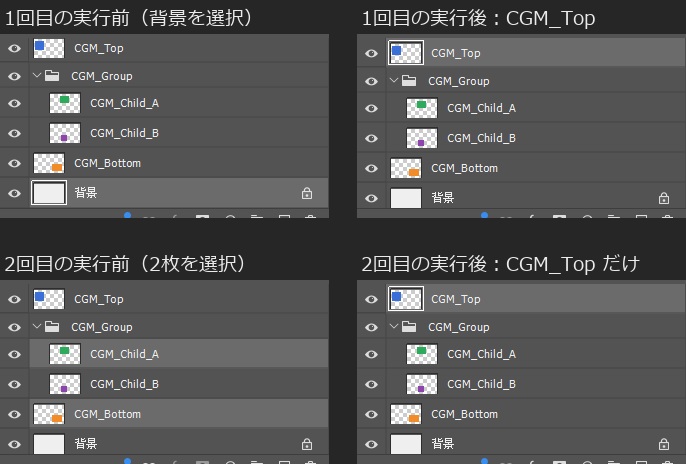Click CGM_Top layer name in 1回目の実行後 panel

tap(456, 53)
